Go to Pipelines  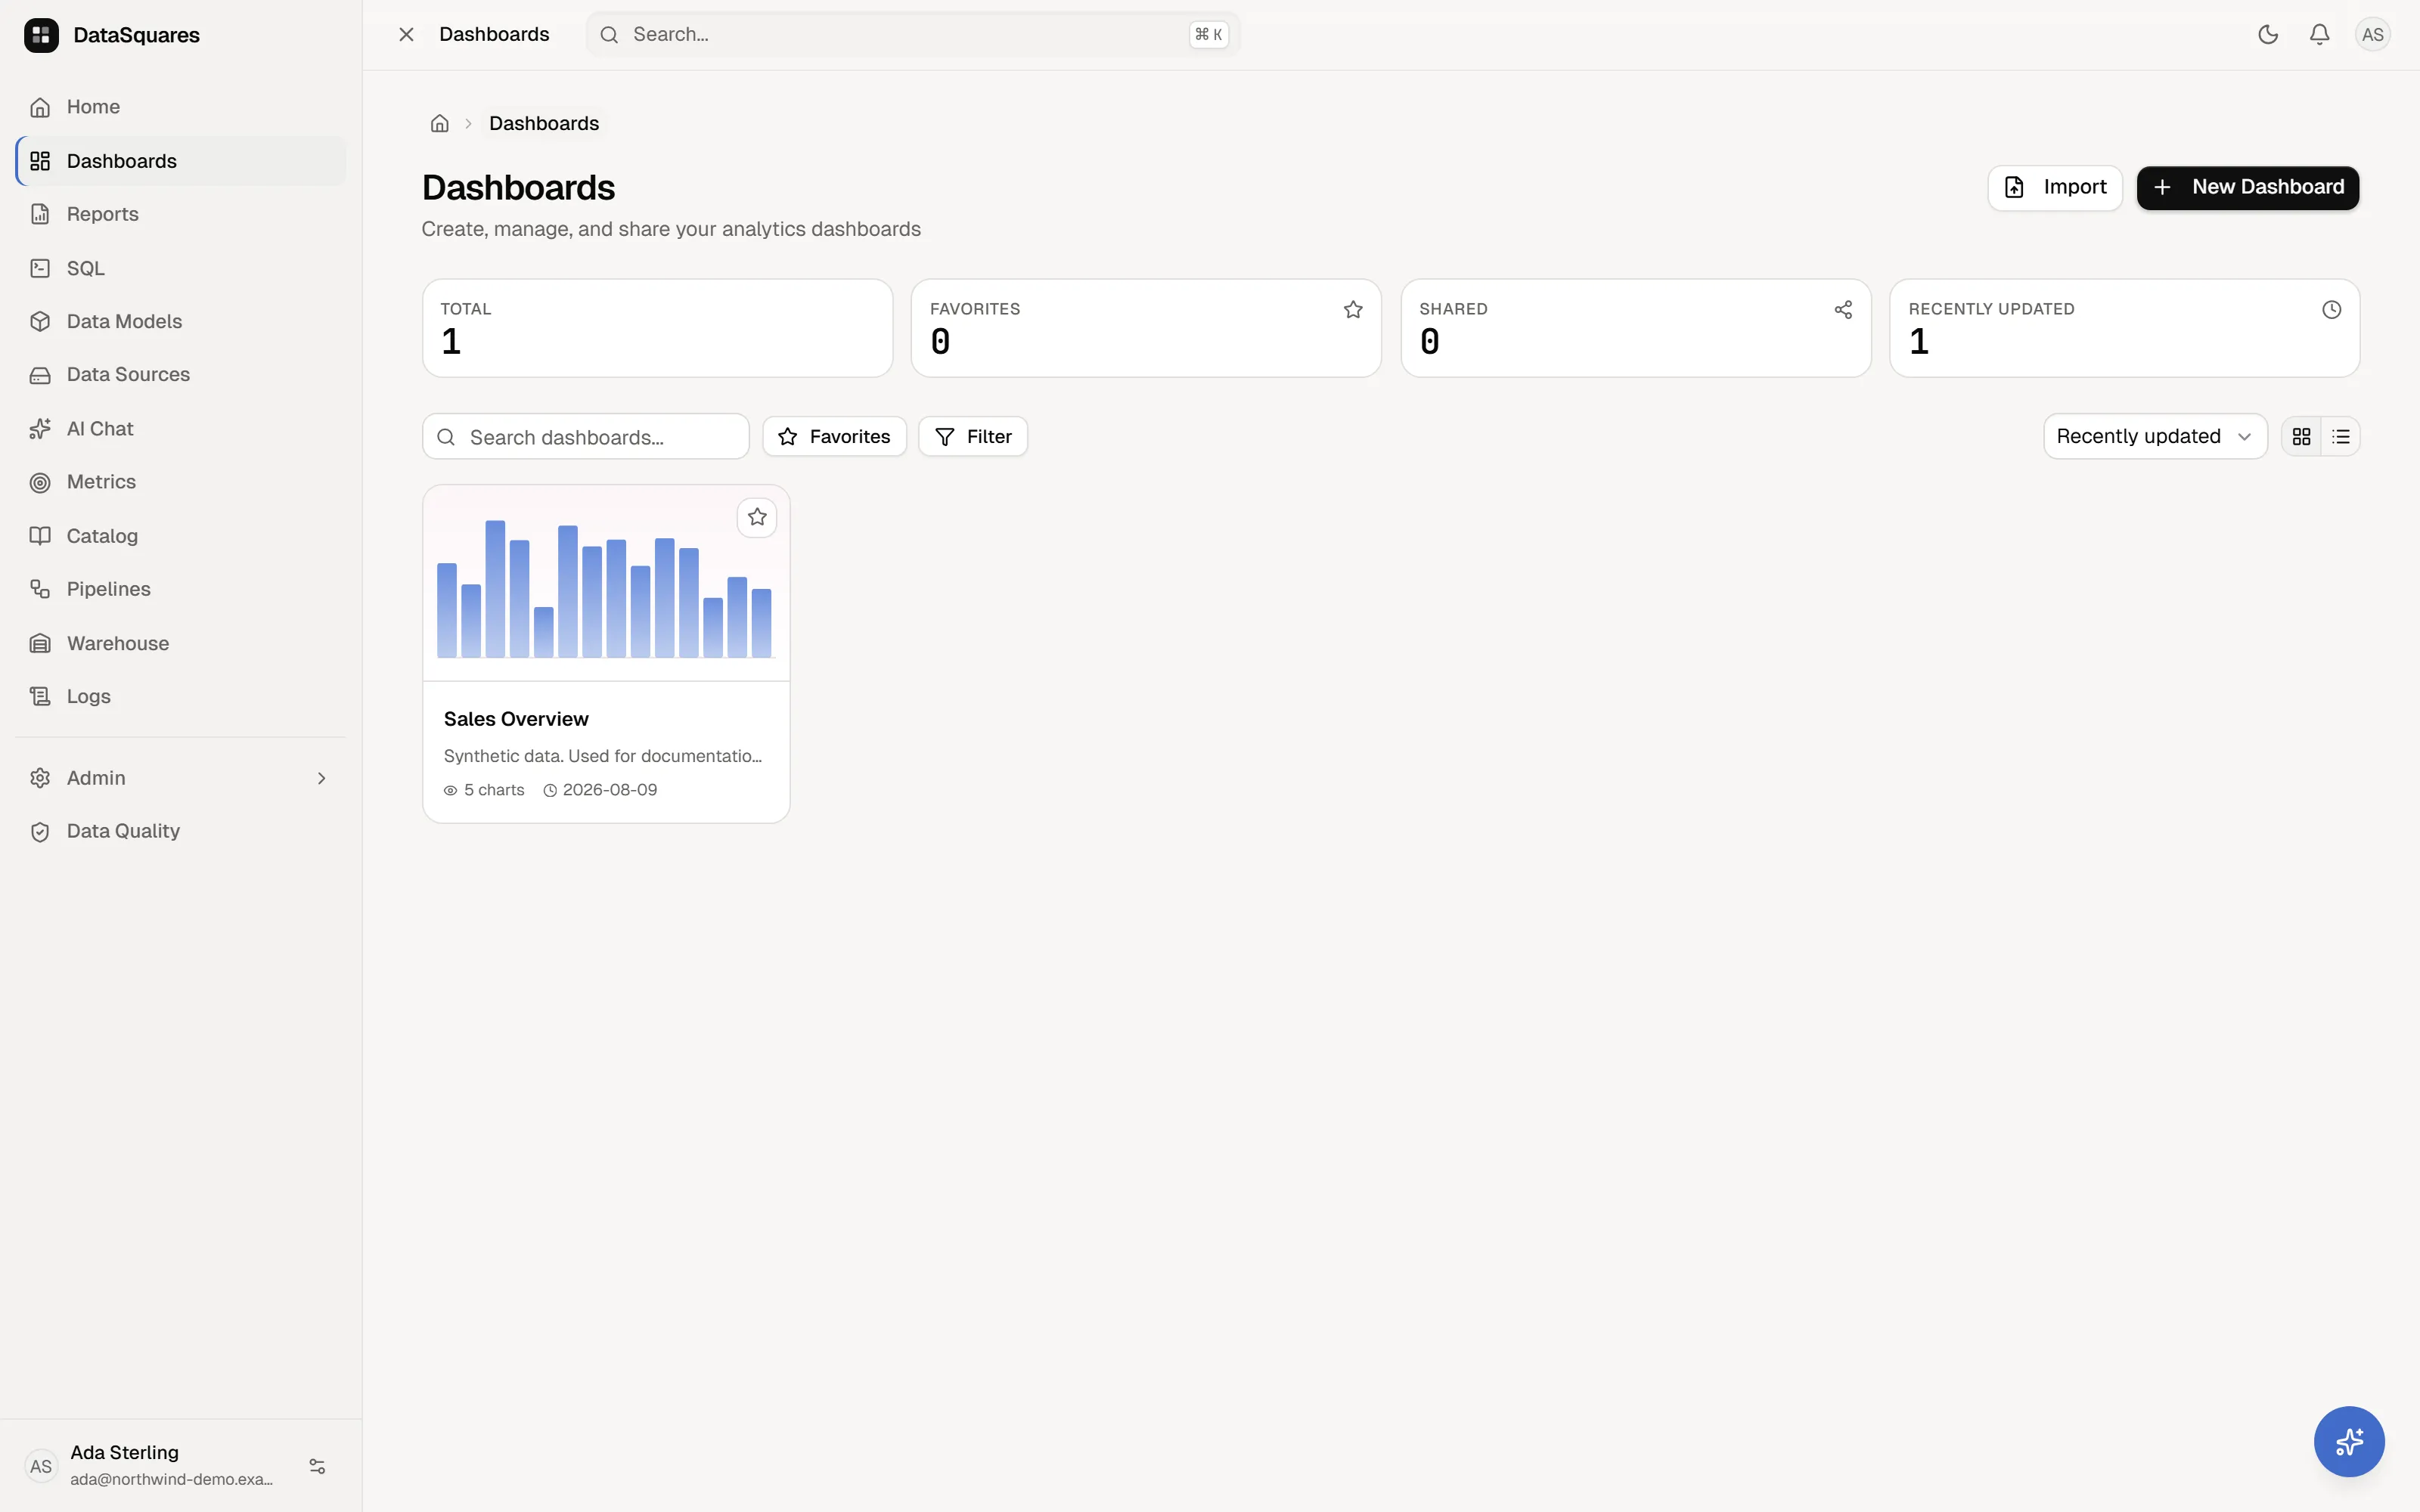tap(180, 589)
